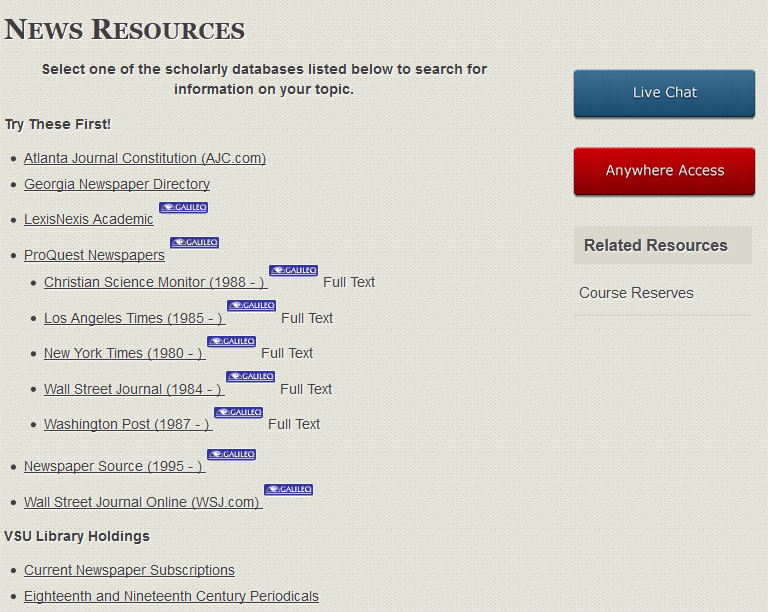Open Los Angeles Times (1985 - ) link

tap(135, 318)
